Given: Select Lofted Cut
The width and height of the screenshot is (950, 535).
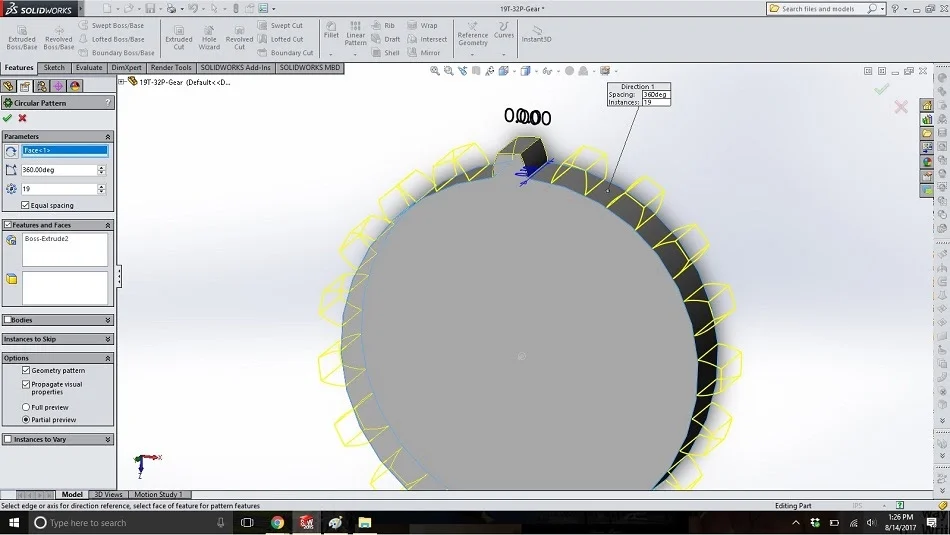Looking at the screenshot, I should pos(280,39).
